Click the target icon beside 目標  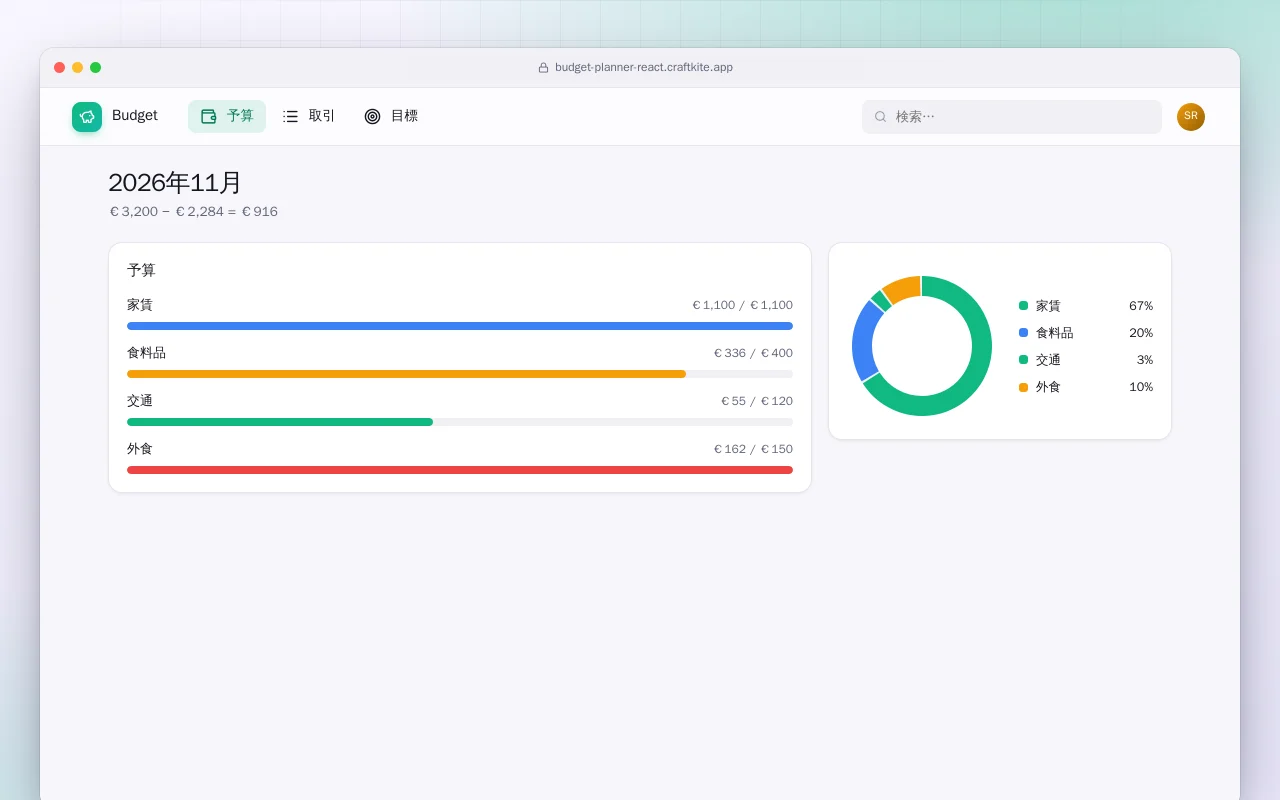[x=372, y=116]
